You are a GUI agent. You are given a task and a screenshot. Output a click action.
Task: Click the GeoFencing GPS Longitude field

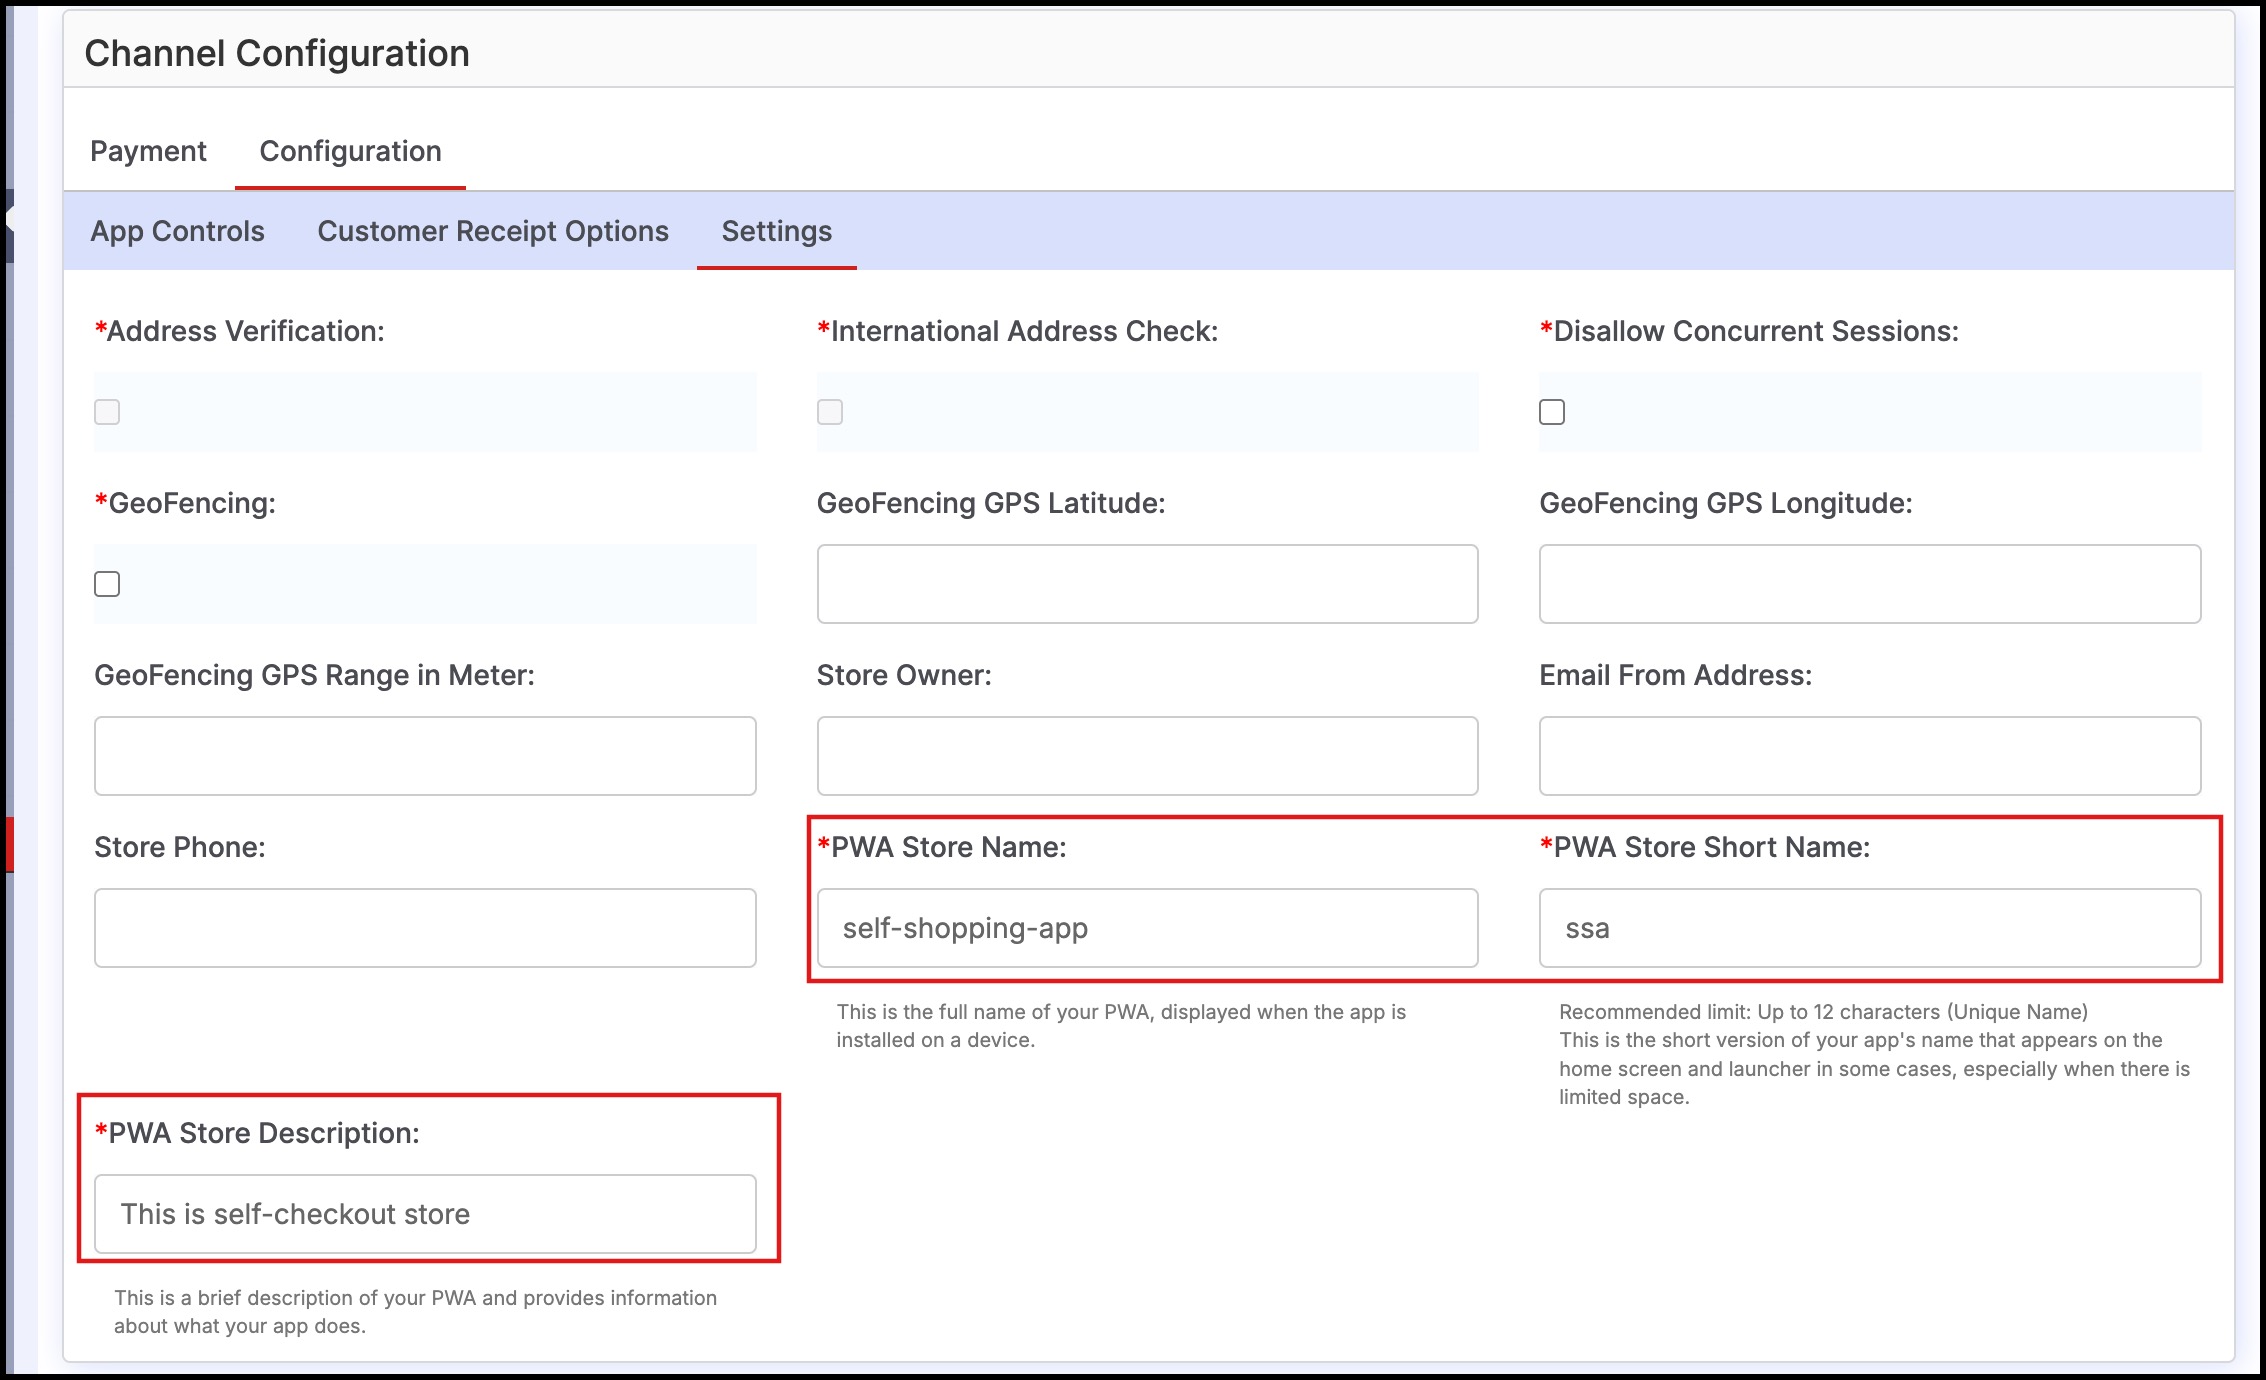[1869, 584]
